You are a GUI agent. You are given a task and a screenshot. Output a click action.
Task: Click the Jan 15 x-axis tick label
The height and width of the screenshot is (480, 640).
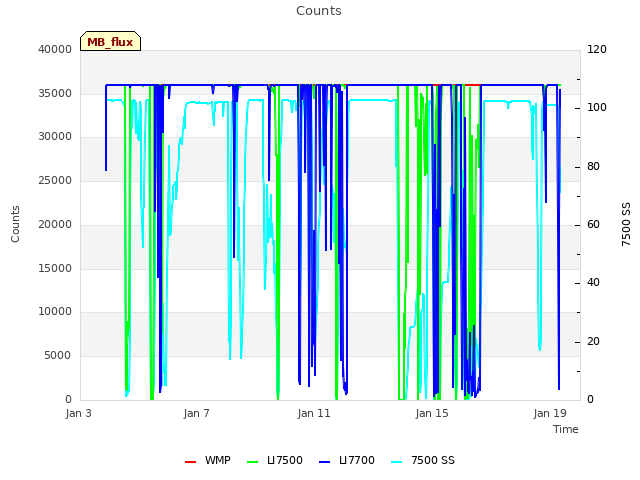point(432,413)
